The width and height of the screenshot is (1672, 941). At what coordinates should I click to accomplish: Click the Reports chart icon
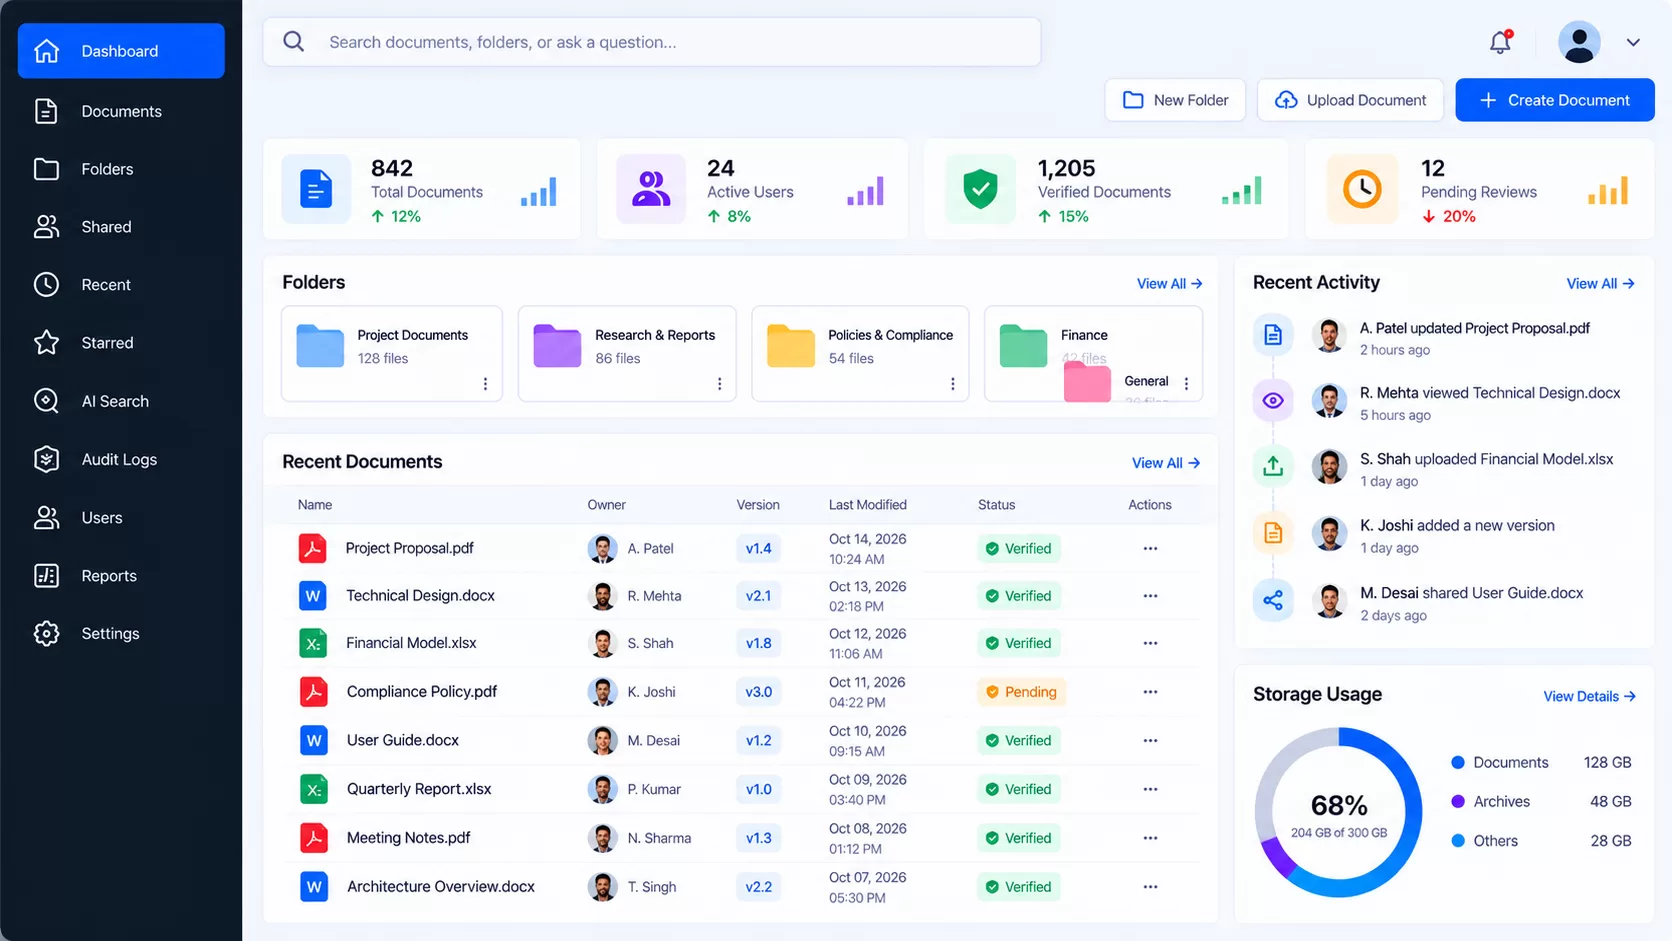(x=46, y=575)
